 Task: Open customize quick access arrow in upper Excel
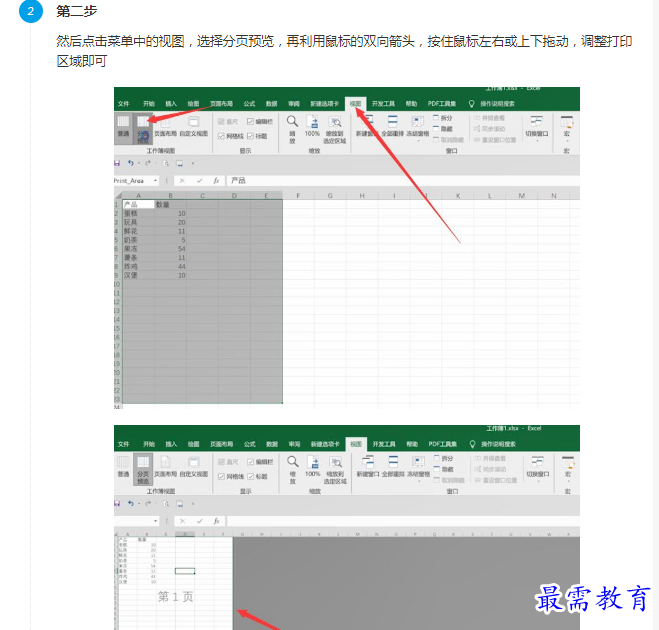[193, 163]
